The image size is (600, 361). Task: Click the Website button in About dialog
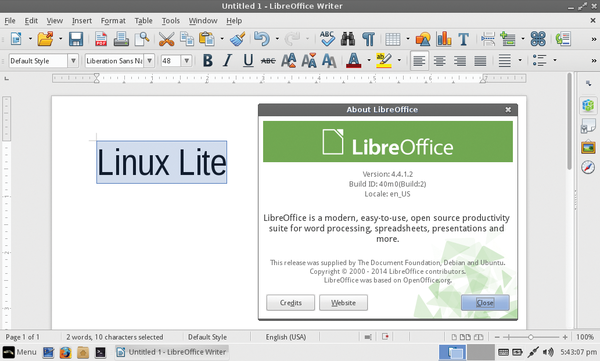343,302
